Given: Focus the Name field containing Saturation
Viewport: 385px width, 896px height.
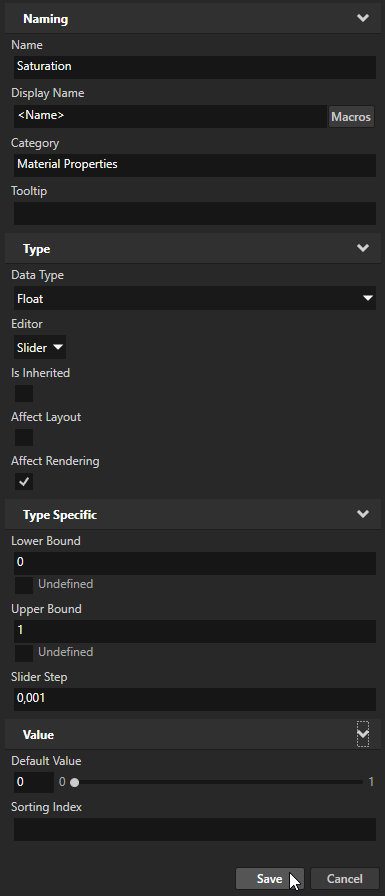Looking at the screenshot, I should [195, 67].
